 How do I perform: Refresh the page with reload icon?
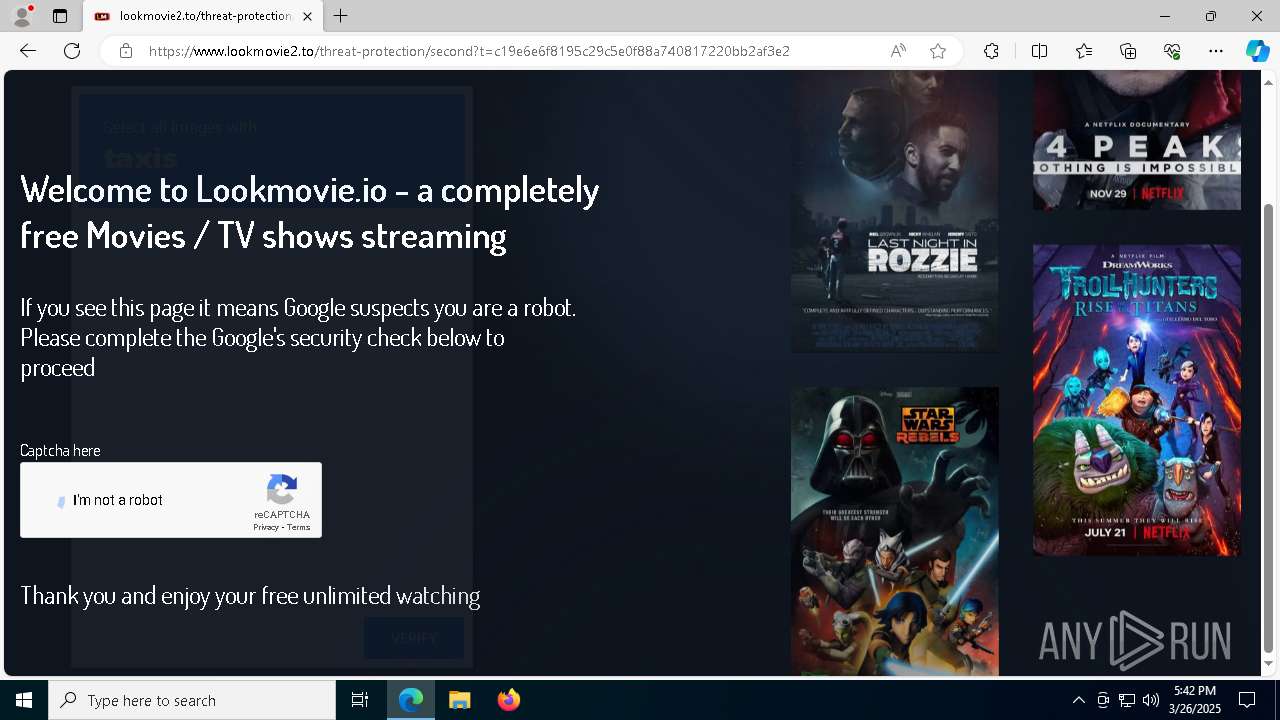pyautogui.click(x=72, y=51)
